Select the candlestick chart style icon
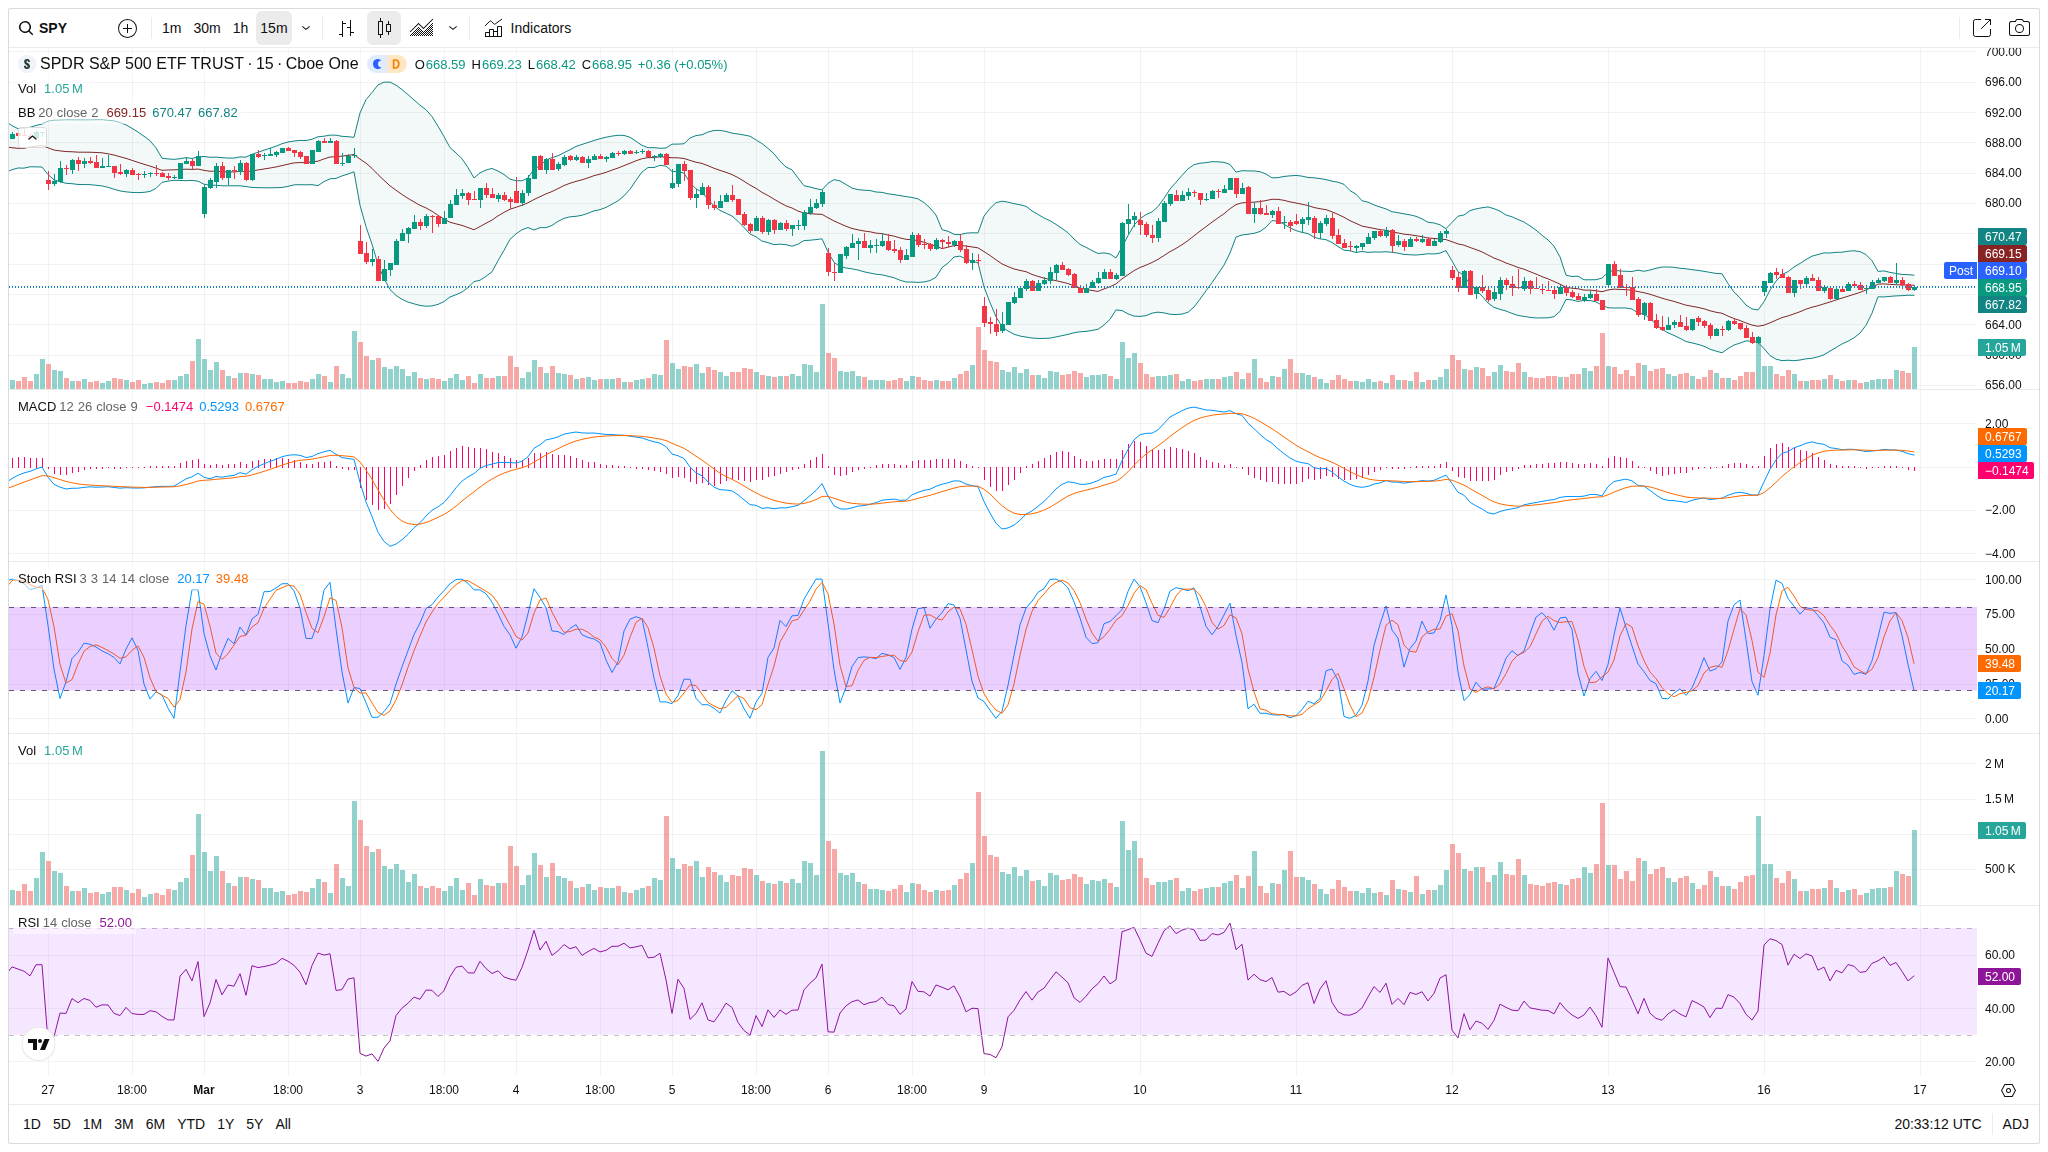2048x1152 pixels. [x=384, y=28]
